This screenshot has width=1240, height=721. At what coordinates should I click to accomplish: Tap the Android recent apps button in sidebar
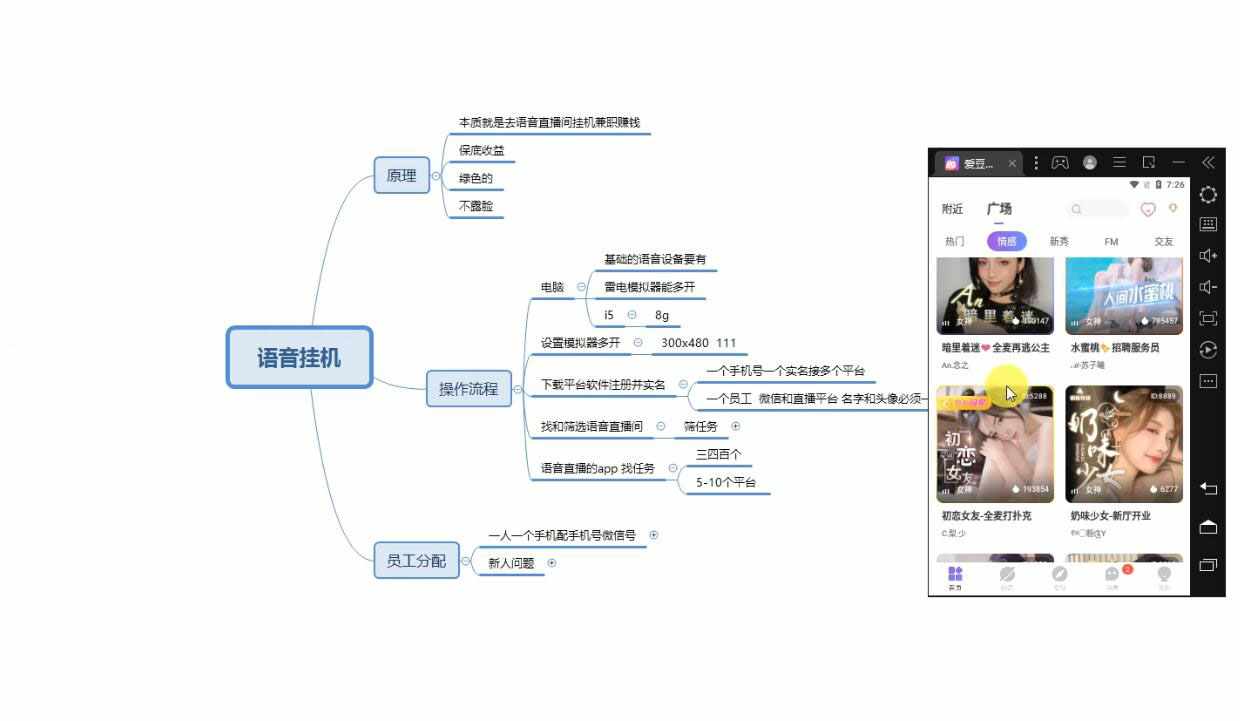point(1208,565)
